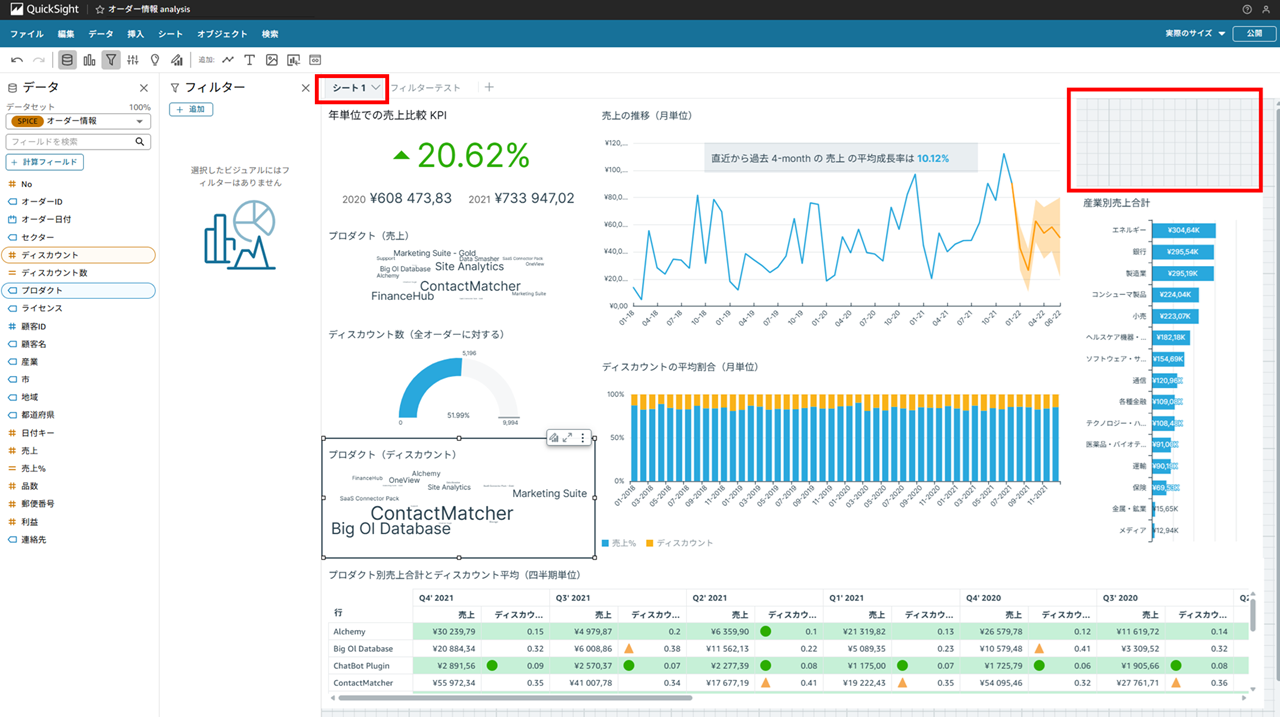Toggle the filter funnel toolbar icon
This screenshot has height=717, width=1280.
coord(111,60)
